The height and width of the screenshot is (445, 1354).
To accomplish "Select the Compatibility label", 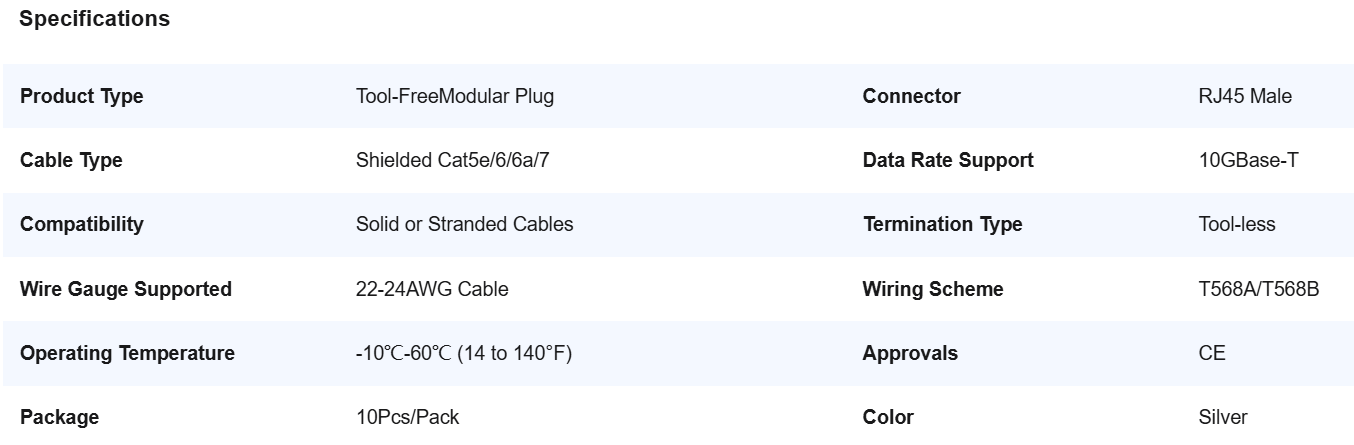I will [82, 225].
